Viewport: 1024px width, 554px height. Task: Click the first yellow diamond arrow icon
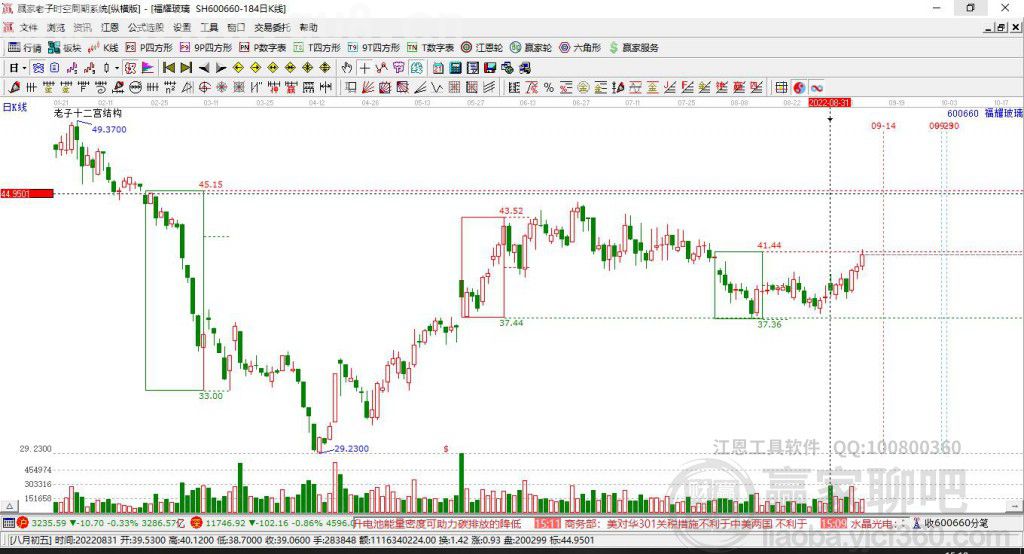[238, 68]
